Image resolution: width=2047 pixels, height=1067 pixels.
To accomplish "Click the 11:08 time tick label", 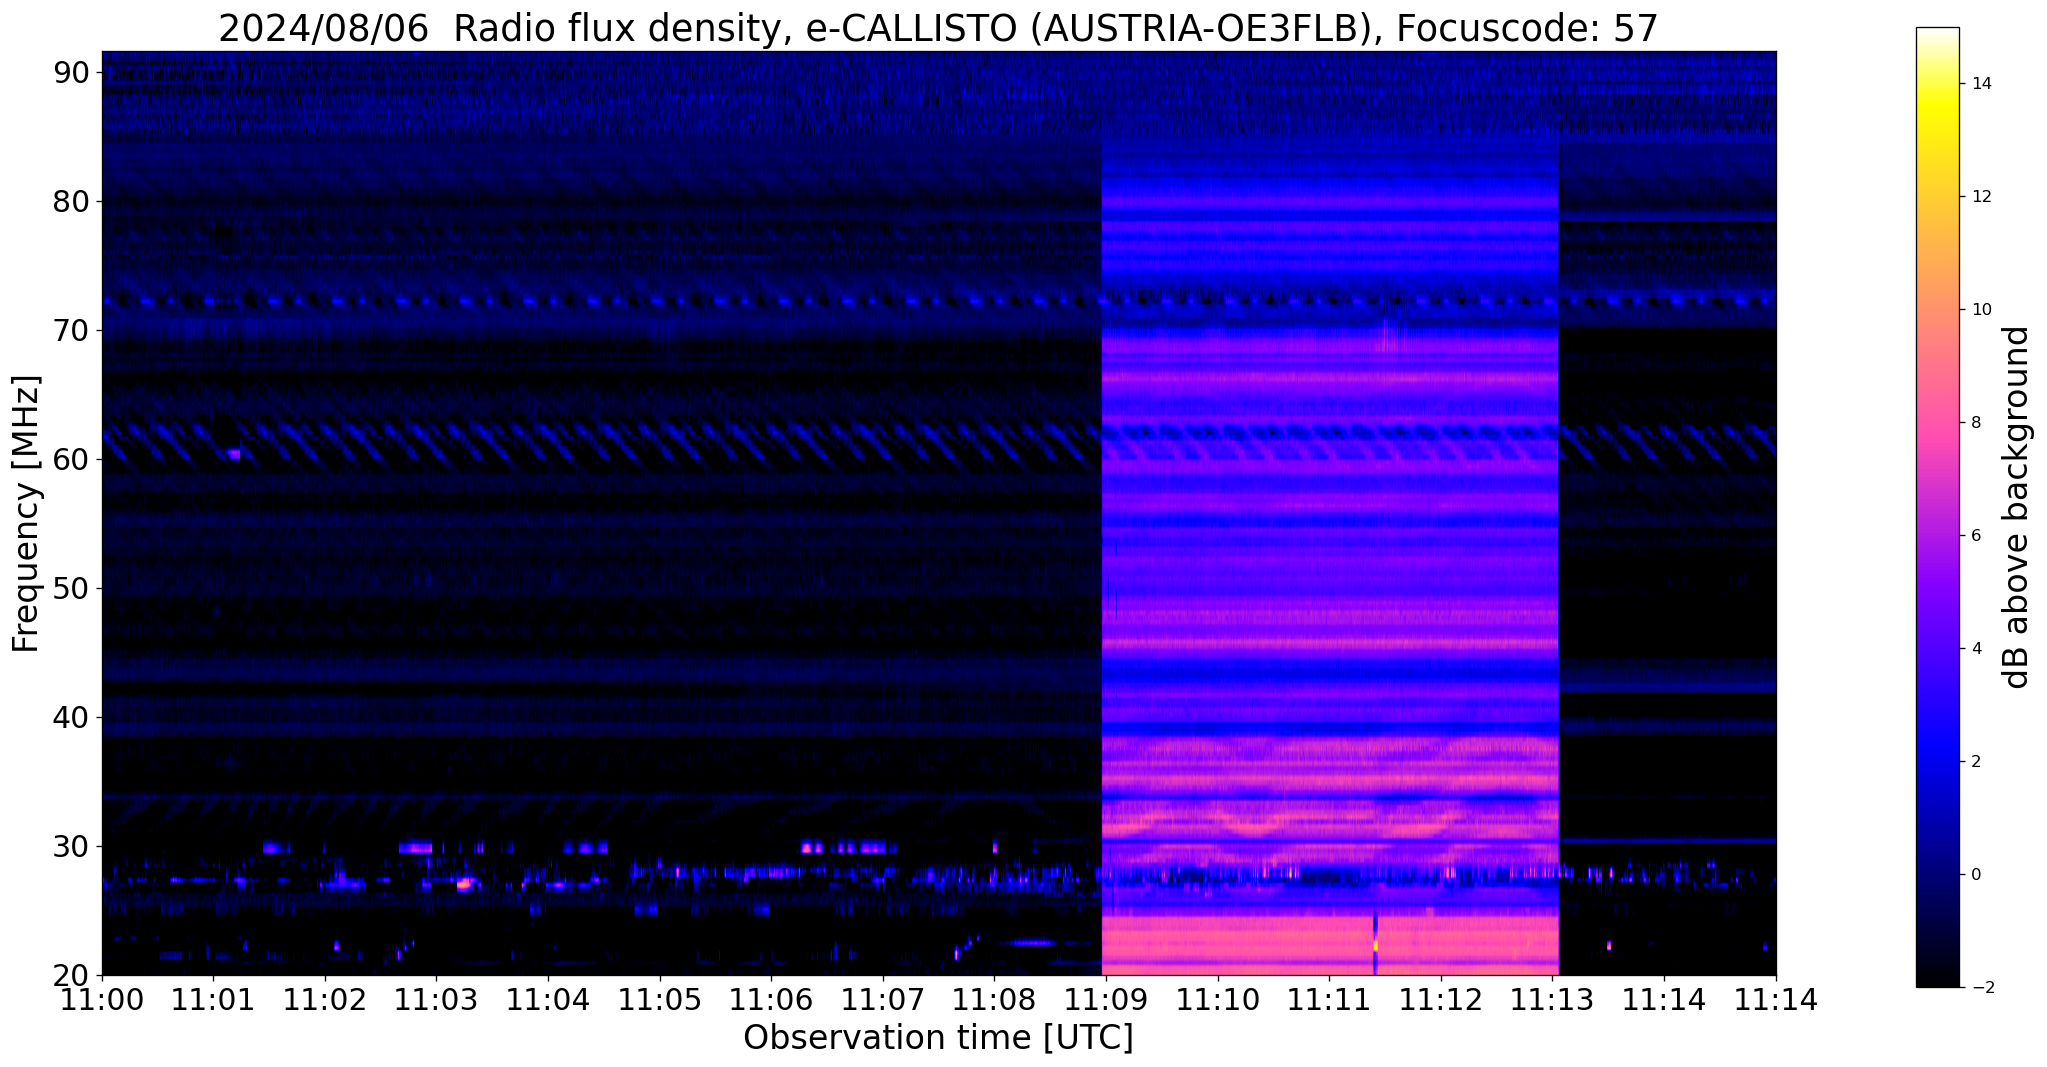I will pyautogui.click(x=994, y=1000).
